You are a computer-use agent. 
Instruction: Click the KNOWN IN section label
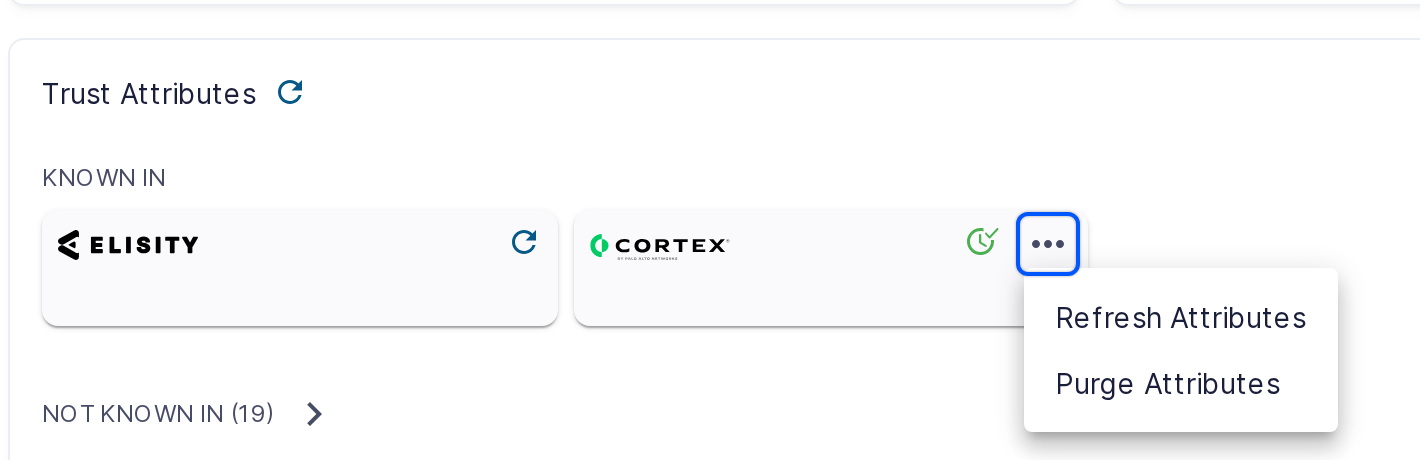[104, 178]
